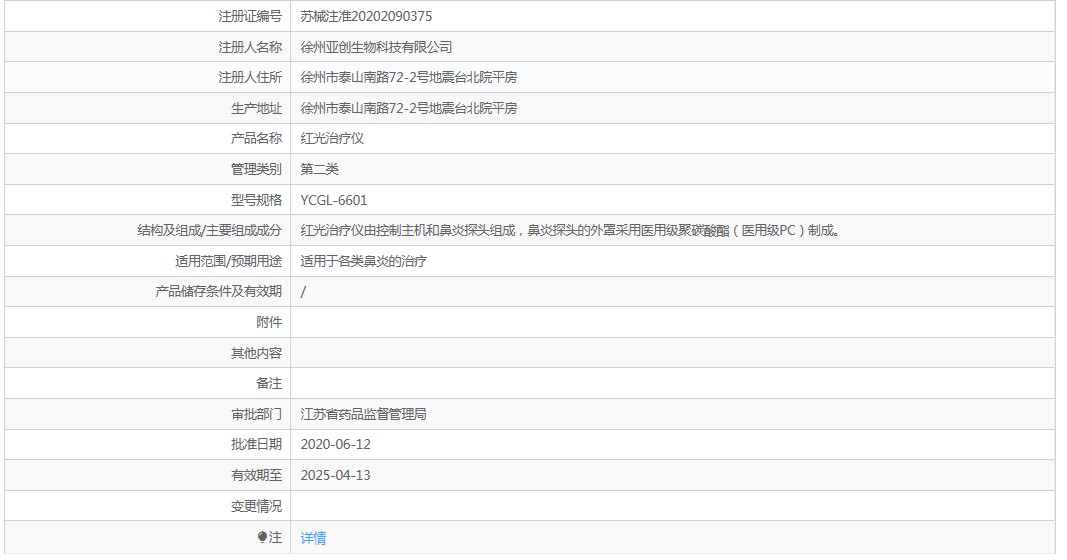Click the 管理类别 label

pyautogui.click(x=256, y=169)
